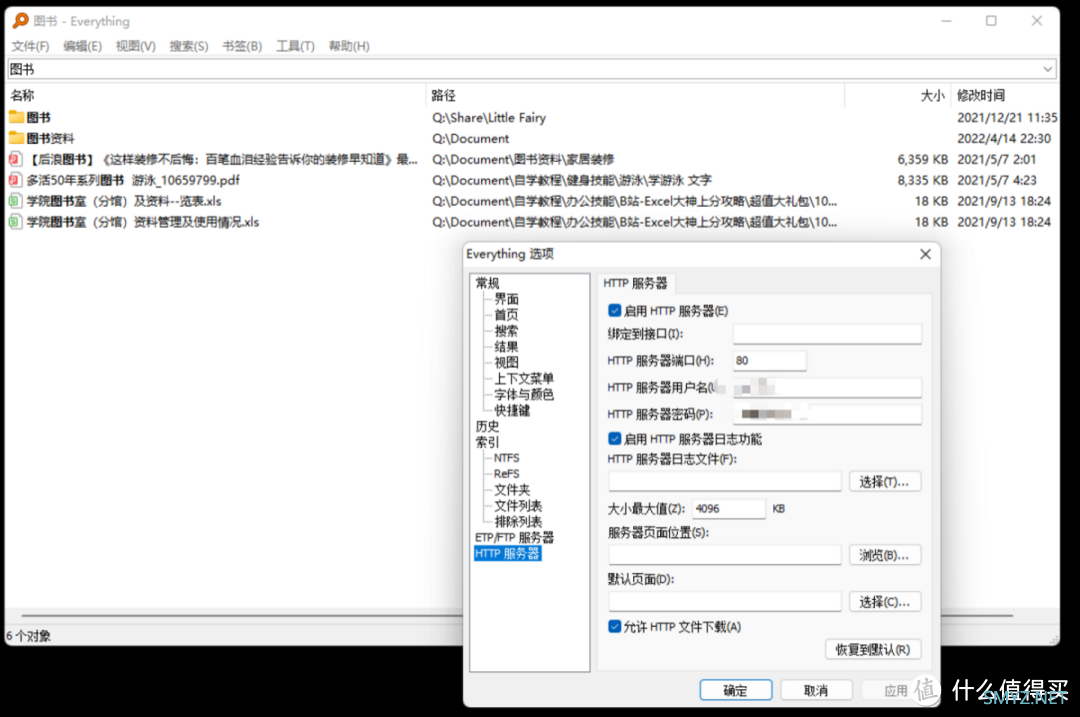Focus the HTTP 服务器用户名 field
Viewport: 1080px width, 717px height.
(x=827, y=388)
